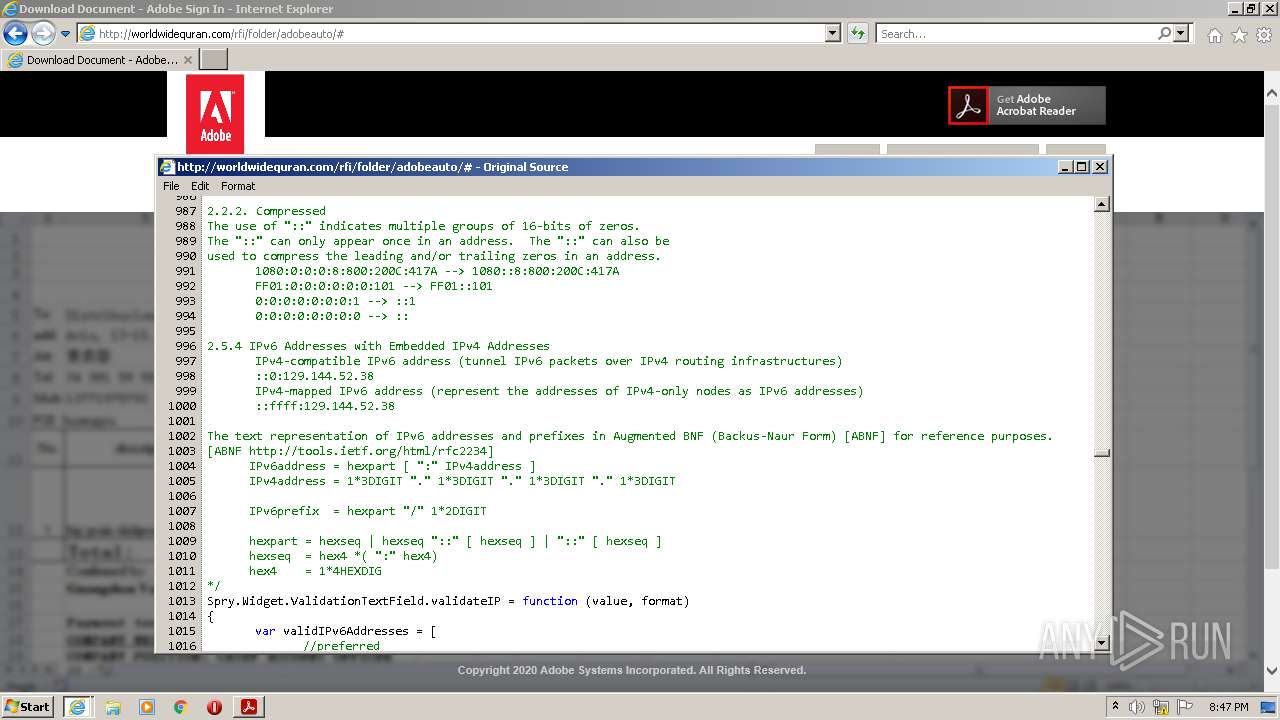The image size is (1280, 720).
Task: Click the Copyright 2020 Adobe Systems footer text
Action: 632,670
